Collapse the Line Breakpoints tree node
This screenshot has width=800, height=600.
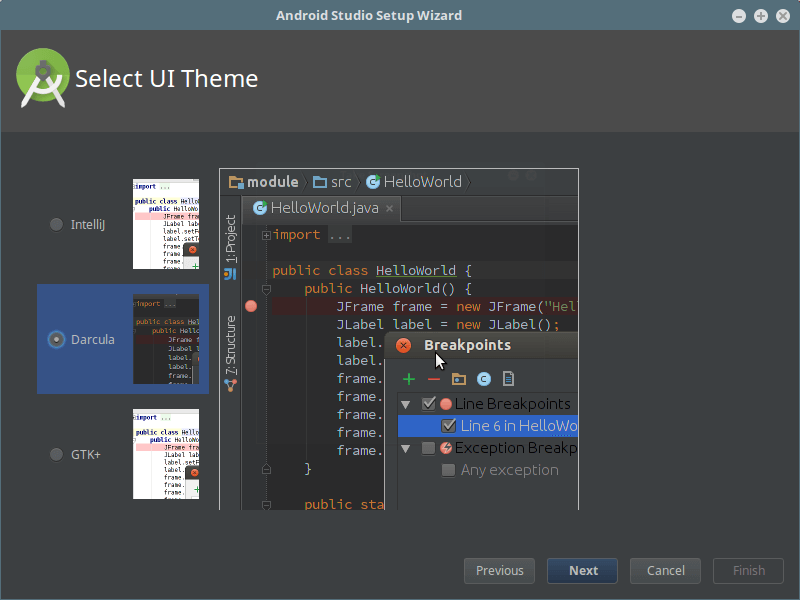(x=405, y=404)
